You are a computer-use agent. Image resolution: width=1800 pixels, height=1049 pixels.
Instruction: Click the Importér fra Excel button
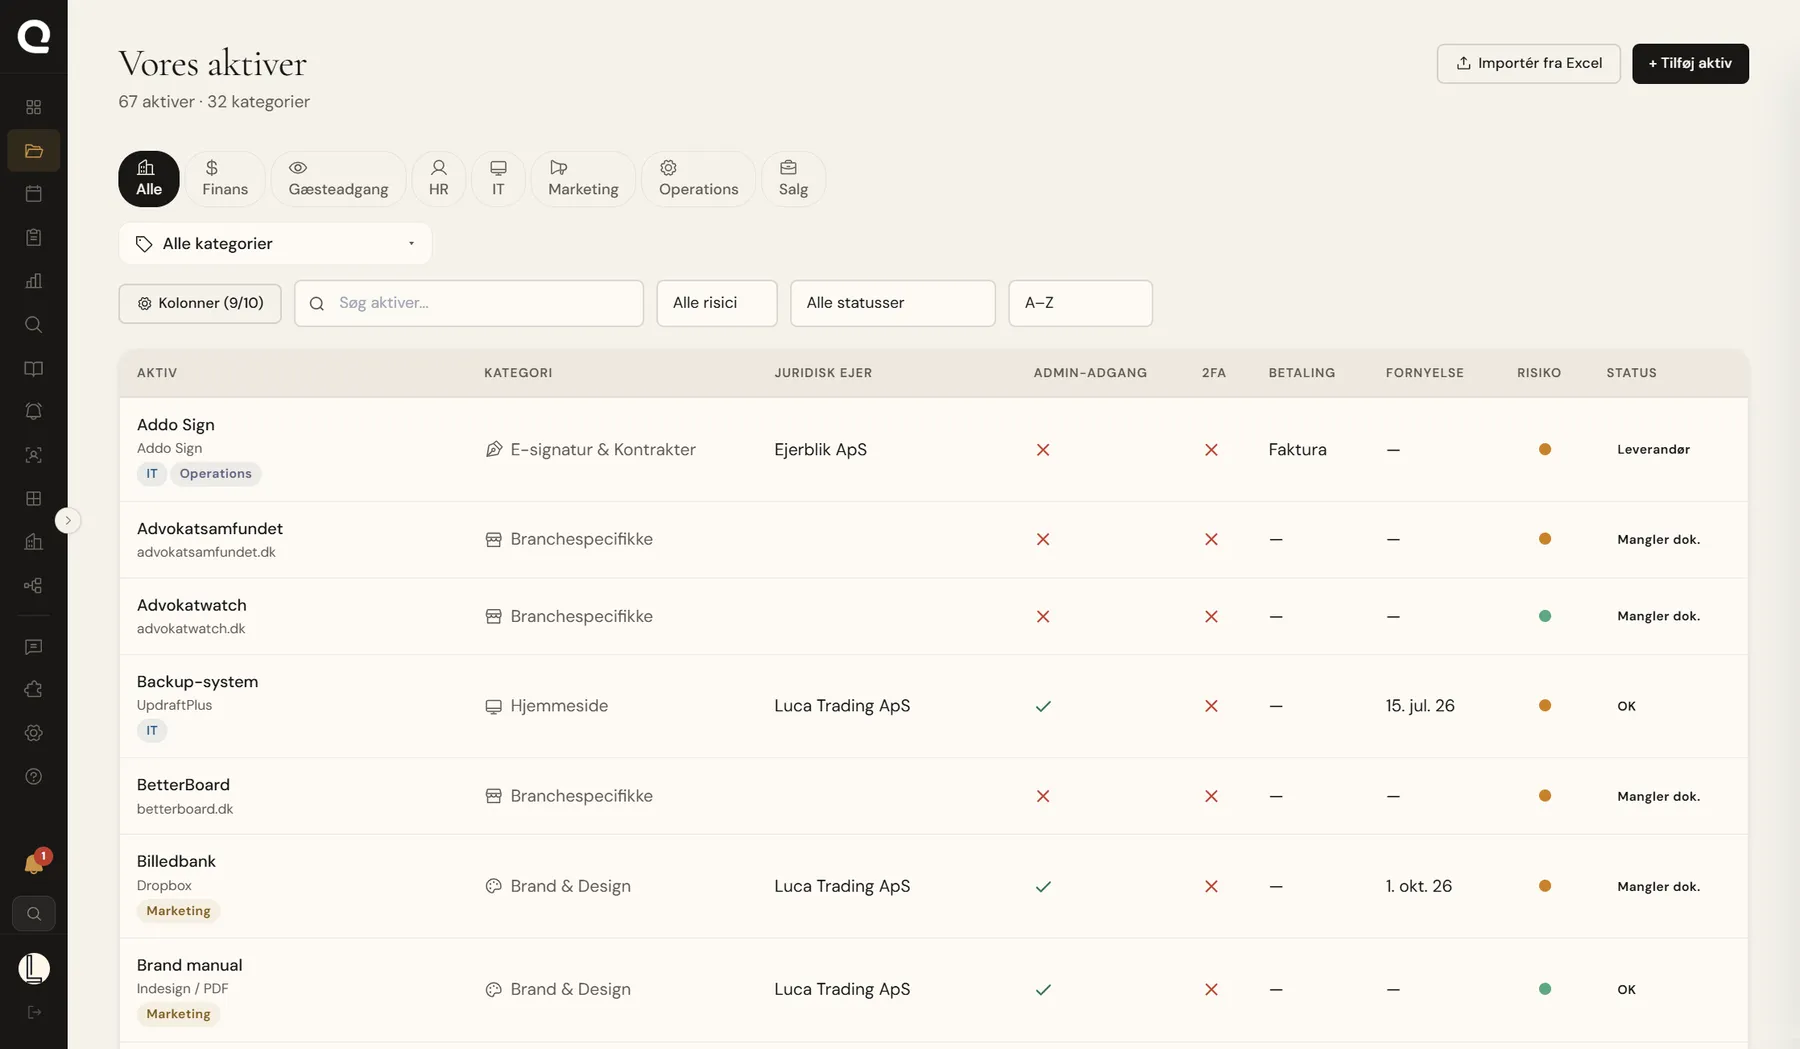(x=1528, y=63)
